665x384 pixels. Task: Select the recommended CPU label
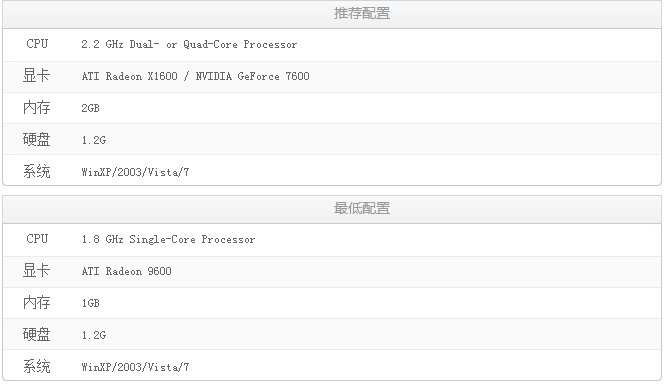pyautogui.click(x=37, y=44)
